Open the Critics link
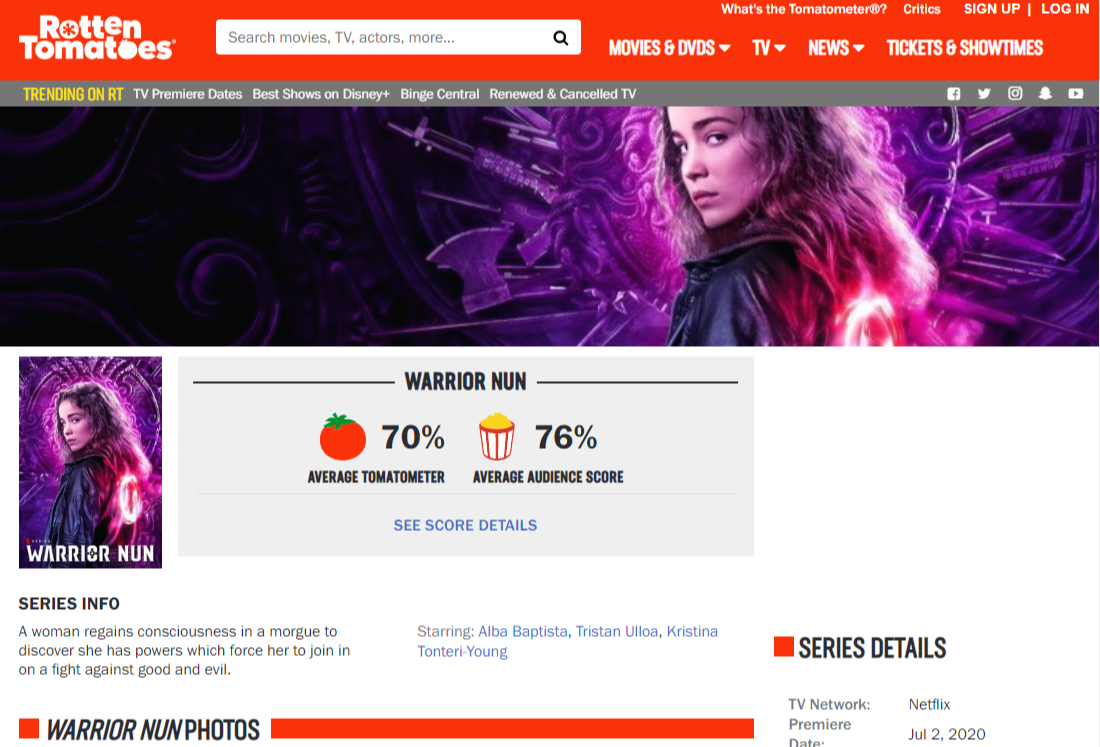The width and height of the screenshot is (1100, 747). pyautogui.click(x=922, y=9)
